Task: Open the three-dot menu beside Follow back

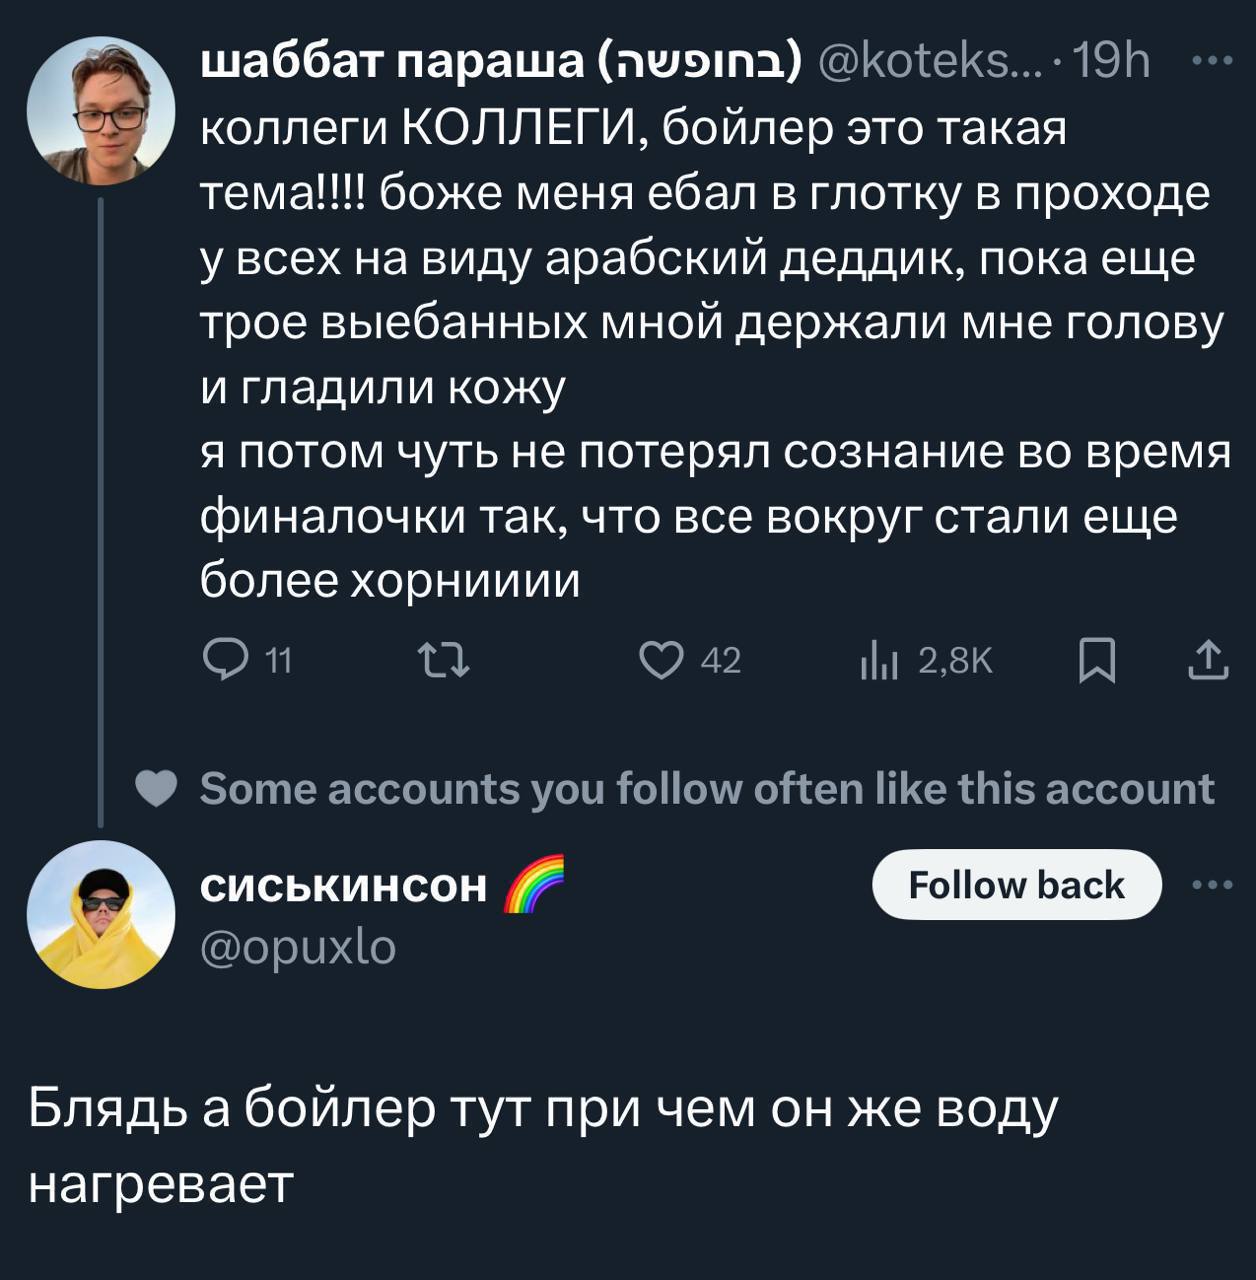Action: (x=1213, y=885)
